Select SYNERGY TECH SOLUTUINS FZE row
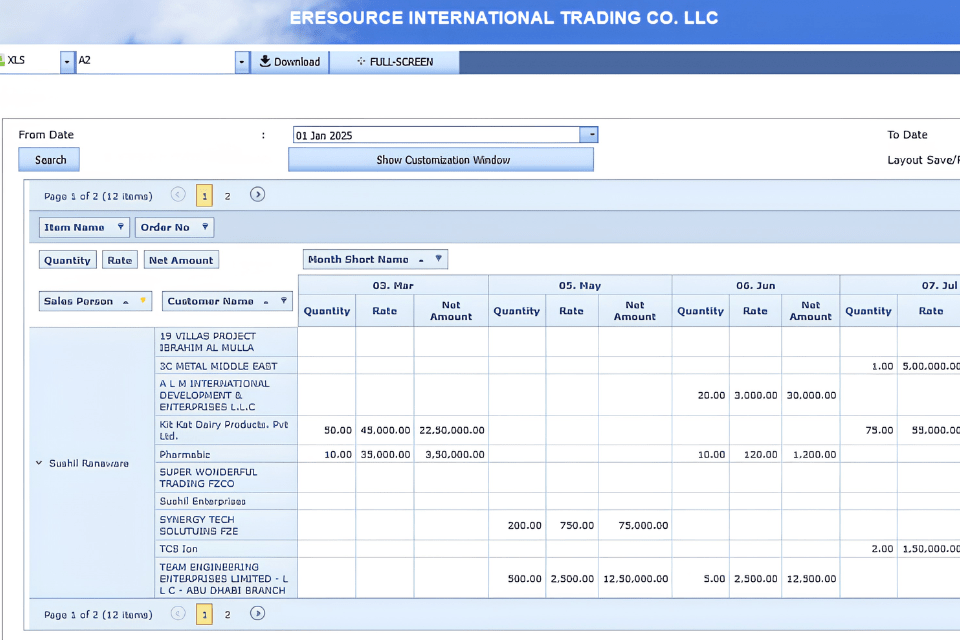 [226, 525]
